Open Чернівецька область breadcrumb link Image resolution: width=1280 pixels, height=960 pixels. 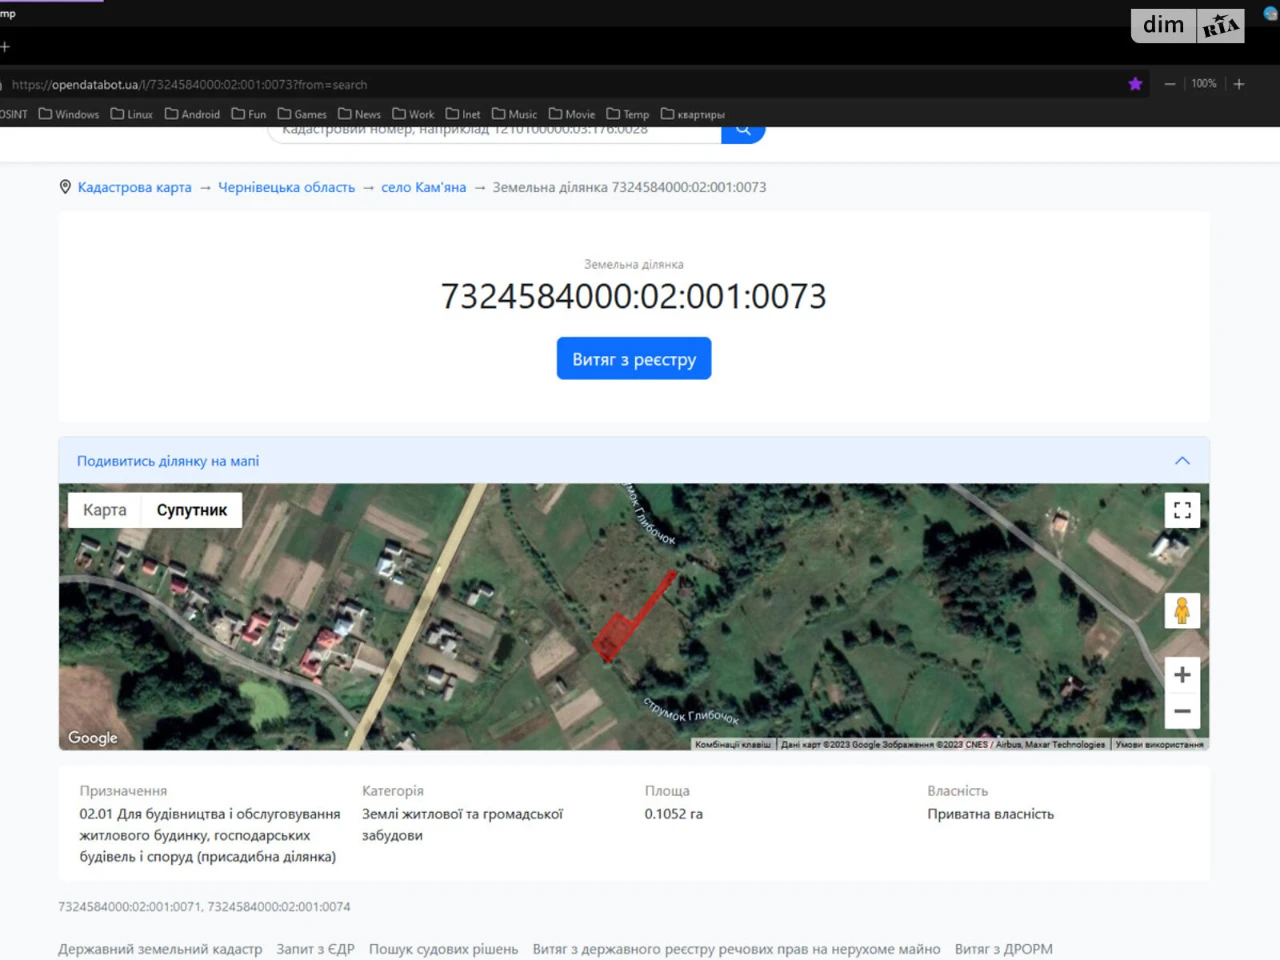click(x=287, y=187)
